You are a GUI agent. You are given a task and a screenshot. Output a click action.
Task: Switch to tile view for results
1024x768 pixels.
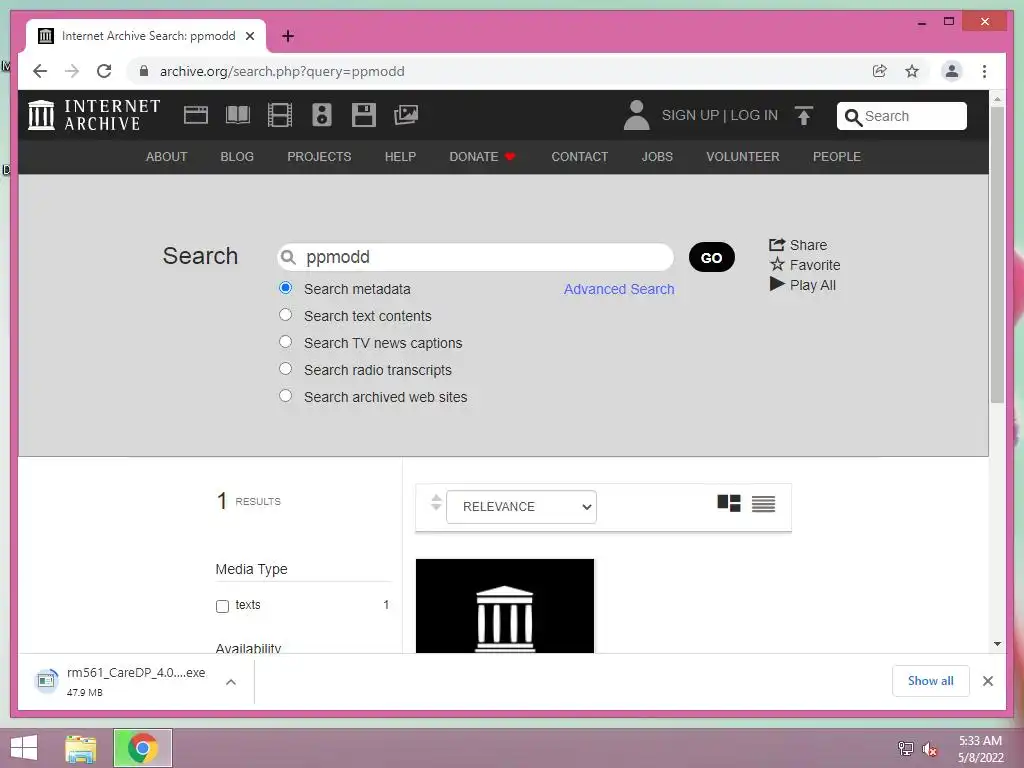click(729, 504)
